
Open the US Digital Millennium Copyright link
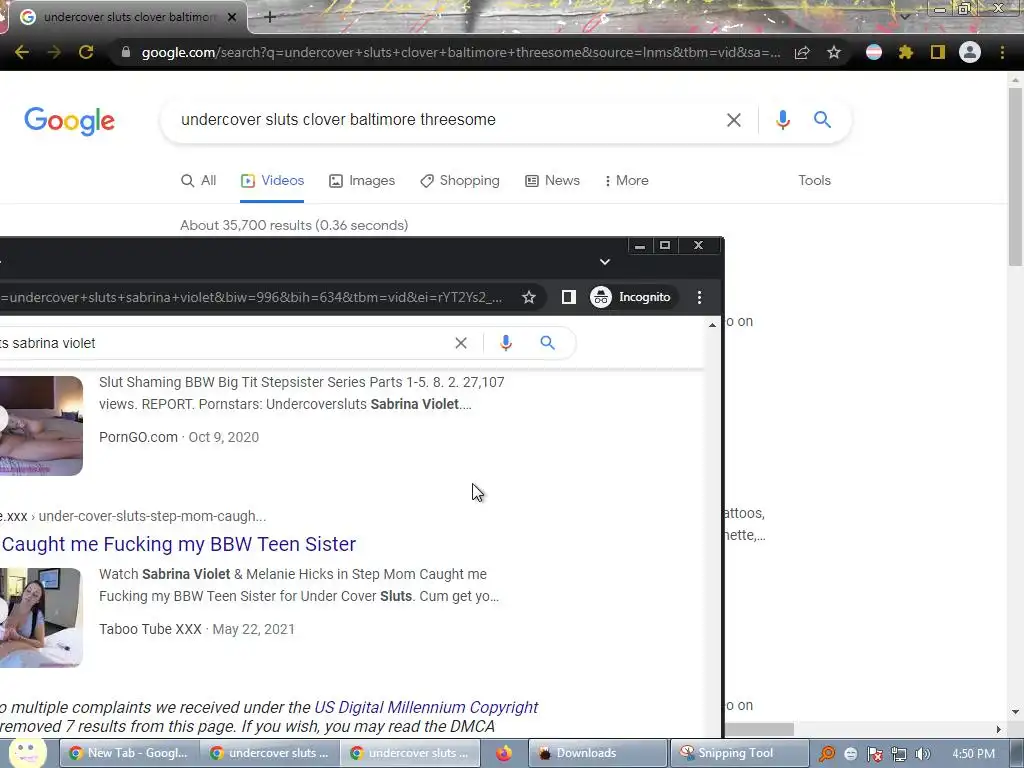426,707
